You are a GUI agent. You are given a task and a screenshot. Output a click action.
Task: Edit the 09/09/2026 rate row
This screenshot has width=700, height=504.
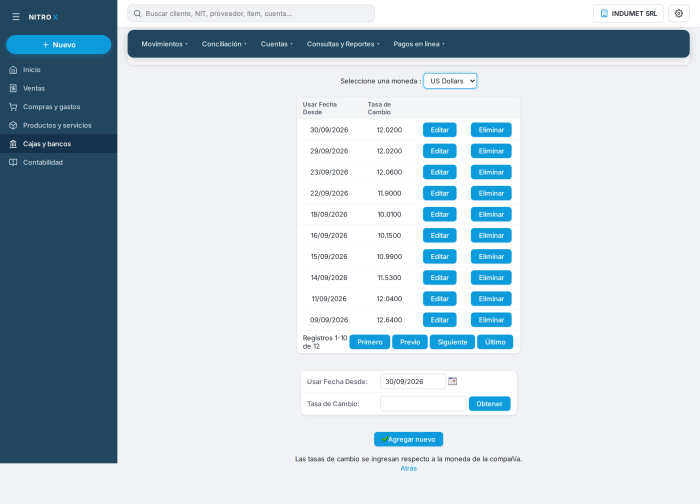coord(440,320)
